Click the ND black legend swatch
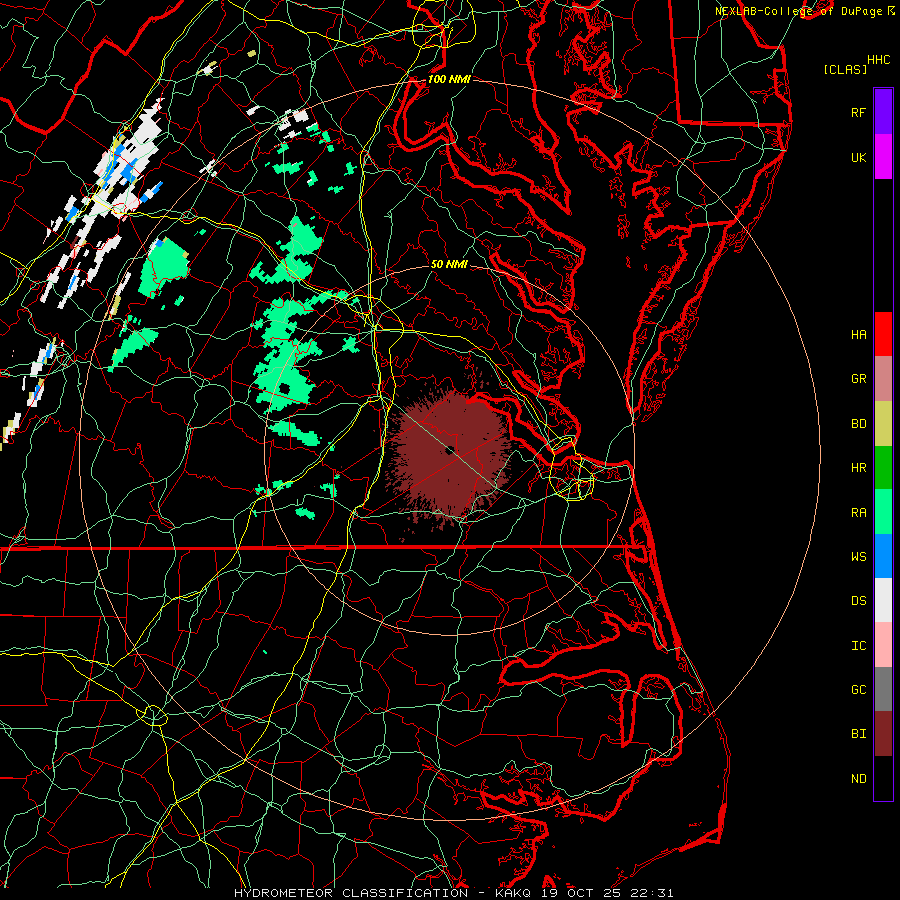The image size is (900, 900). (x=883, y=778)
